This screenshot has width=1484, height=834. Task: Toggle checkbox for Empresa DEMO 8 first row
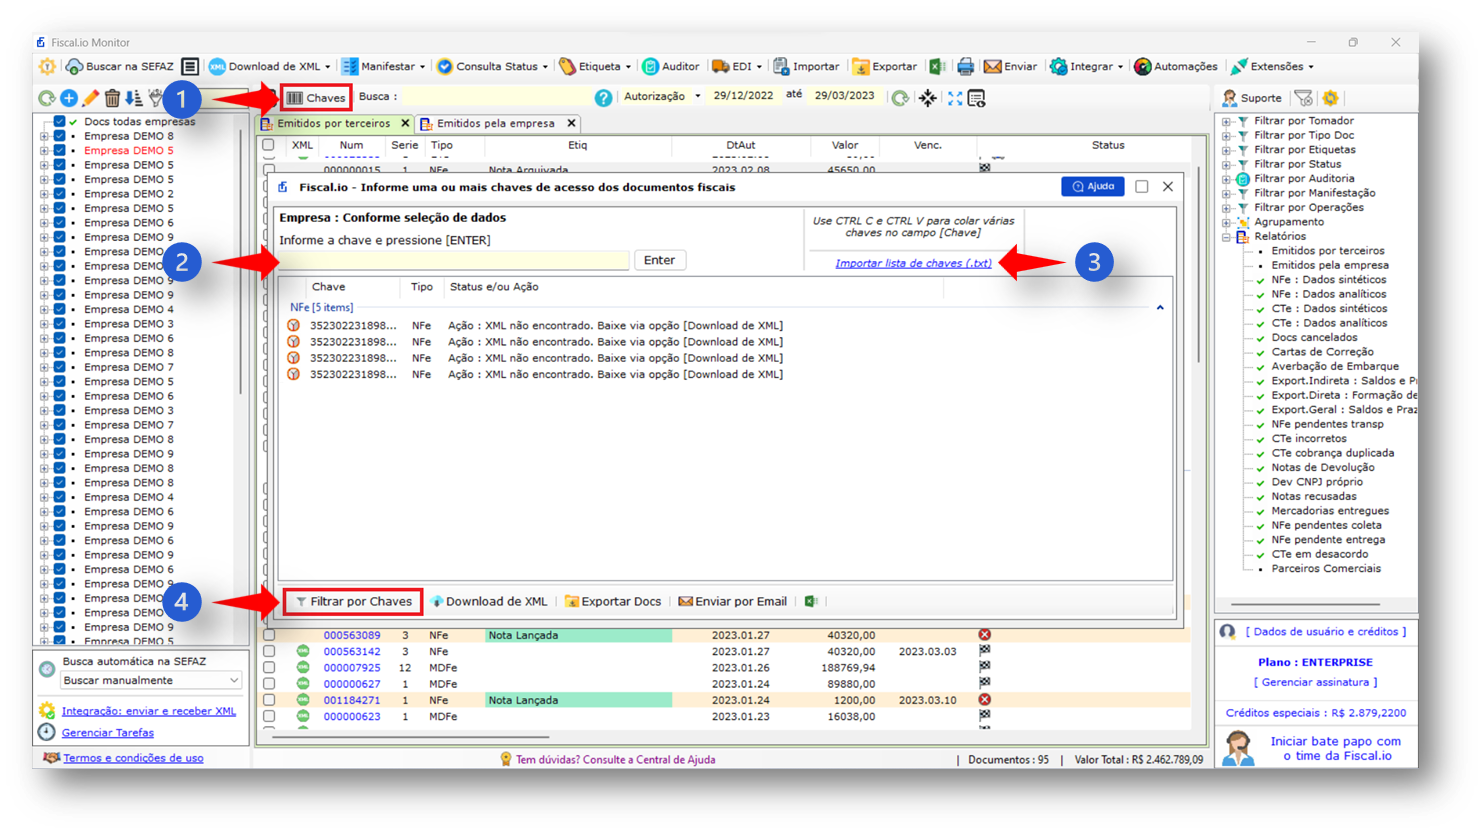coord(59,136)
